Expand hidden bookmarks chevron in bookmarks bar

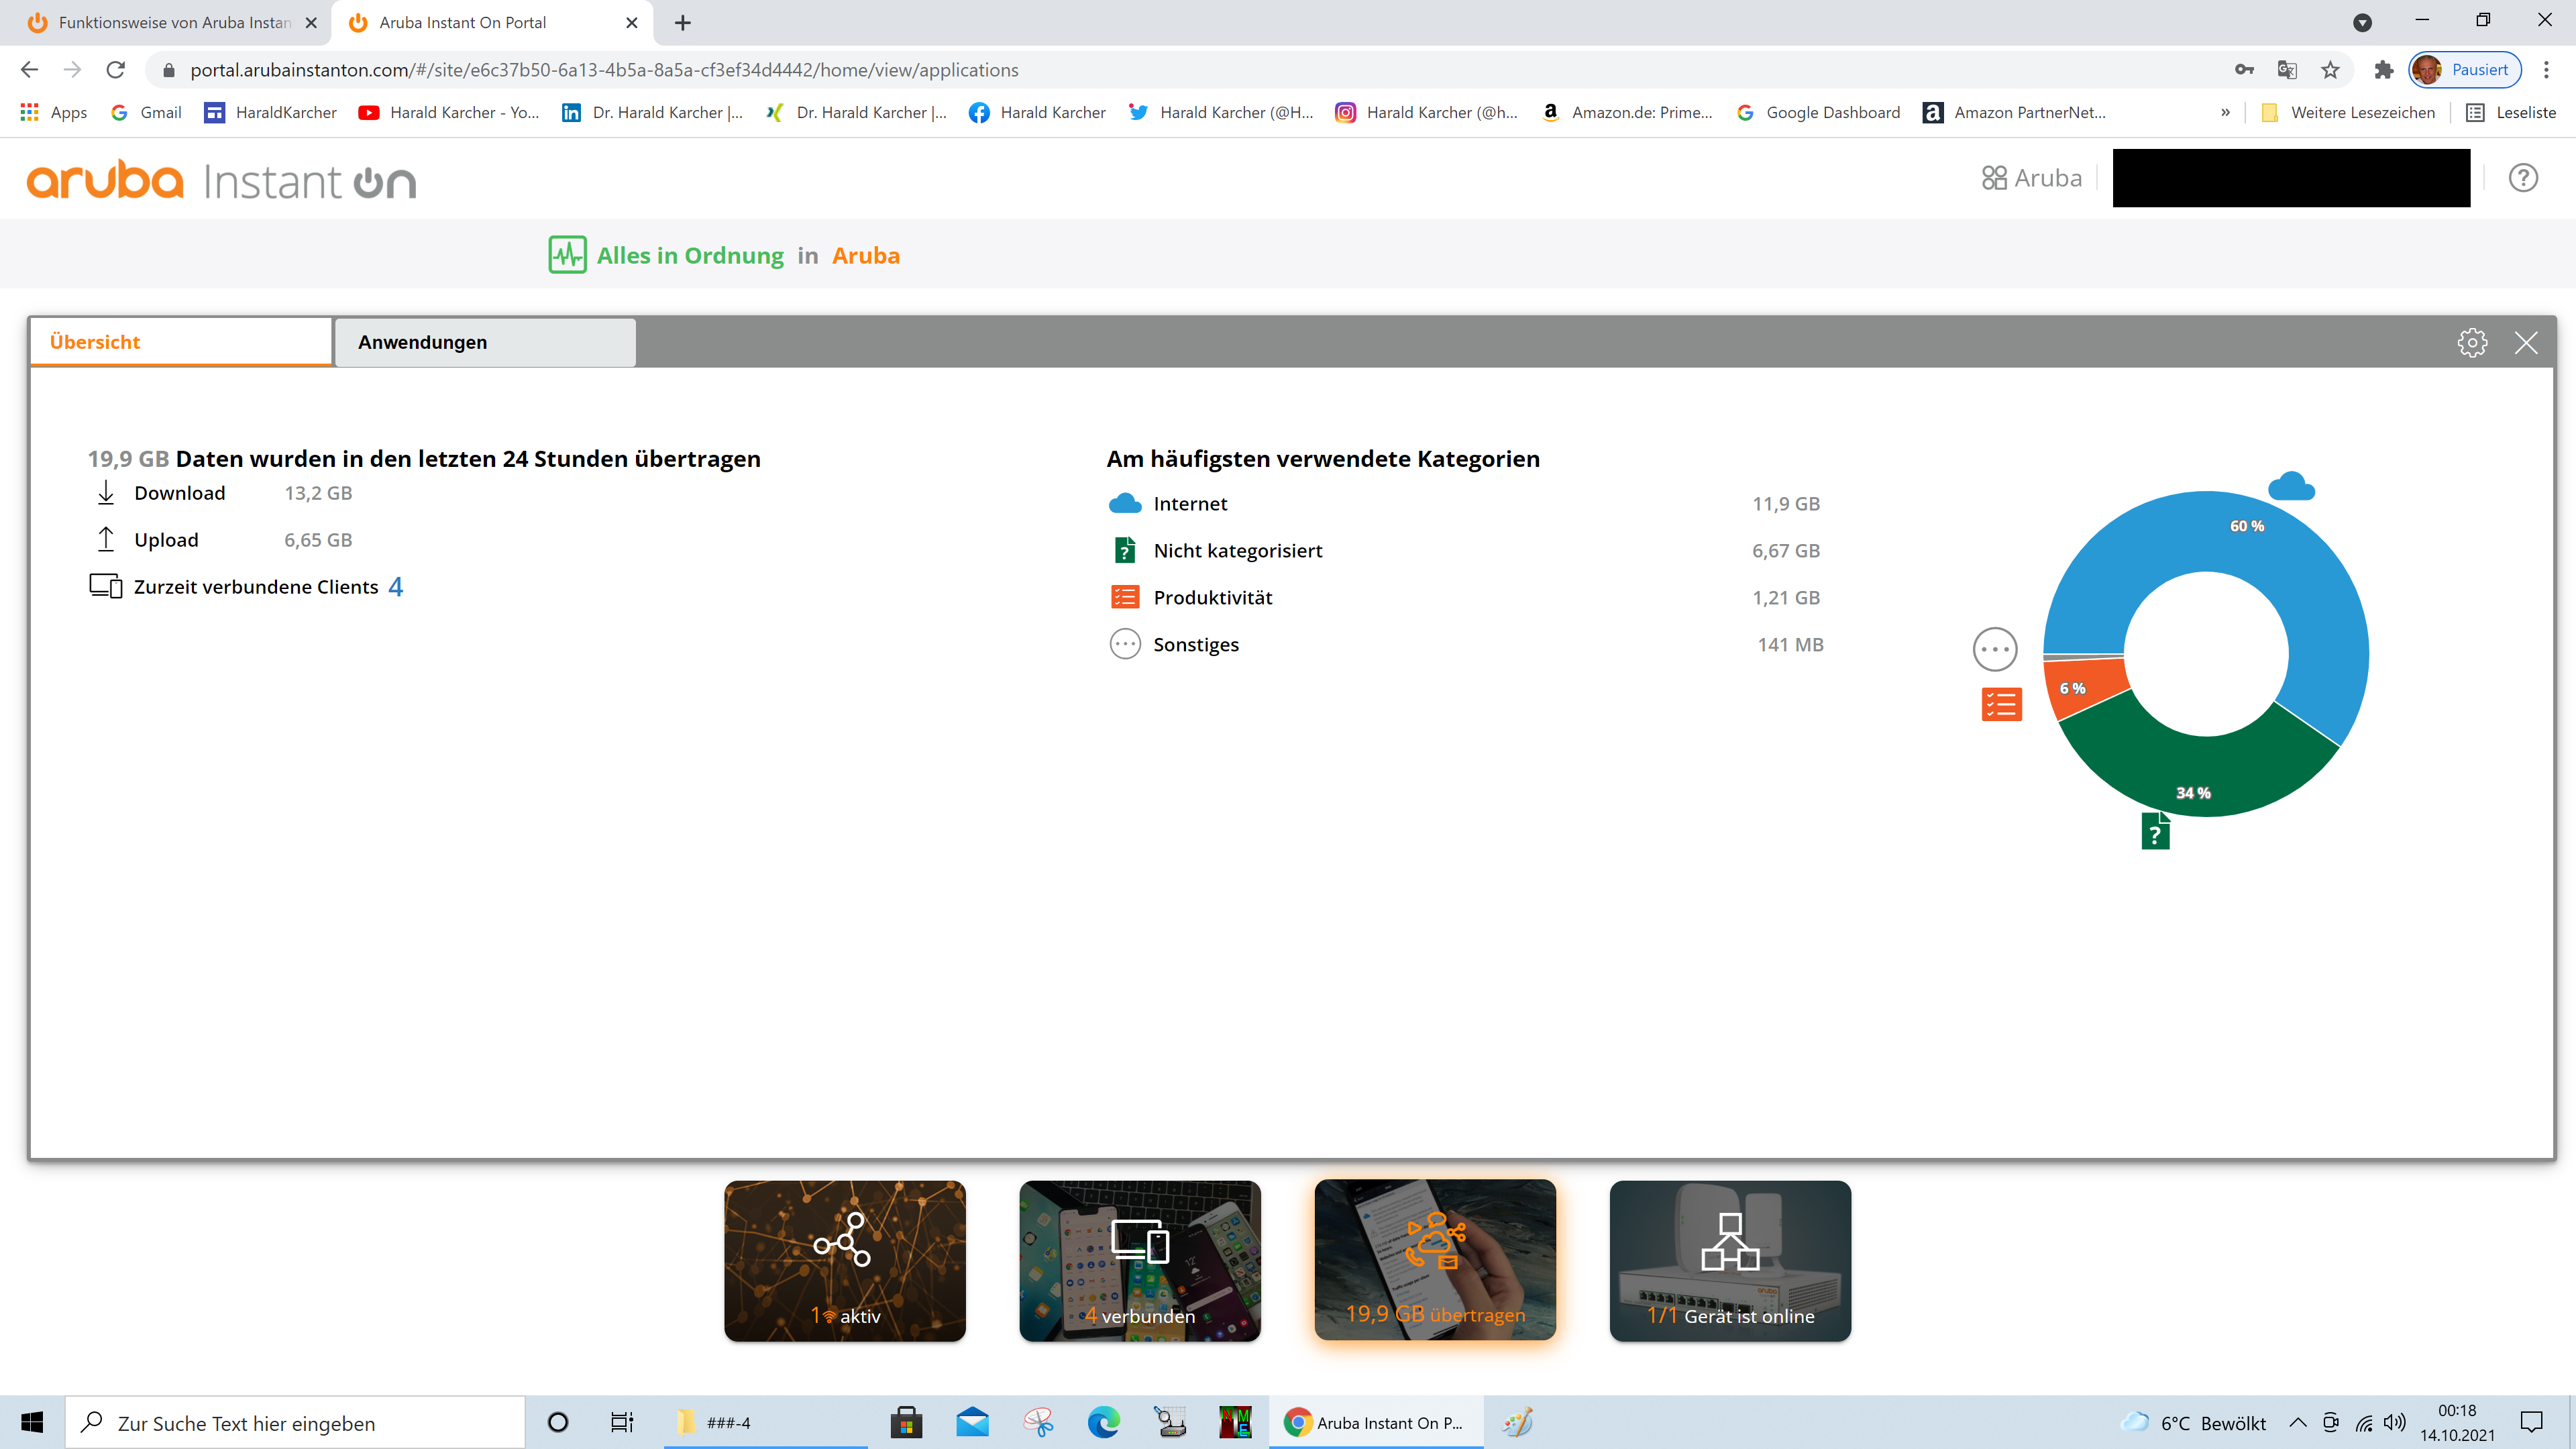(2225, 112)
